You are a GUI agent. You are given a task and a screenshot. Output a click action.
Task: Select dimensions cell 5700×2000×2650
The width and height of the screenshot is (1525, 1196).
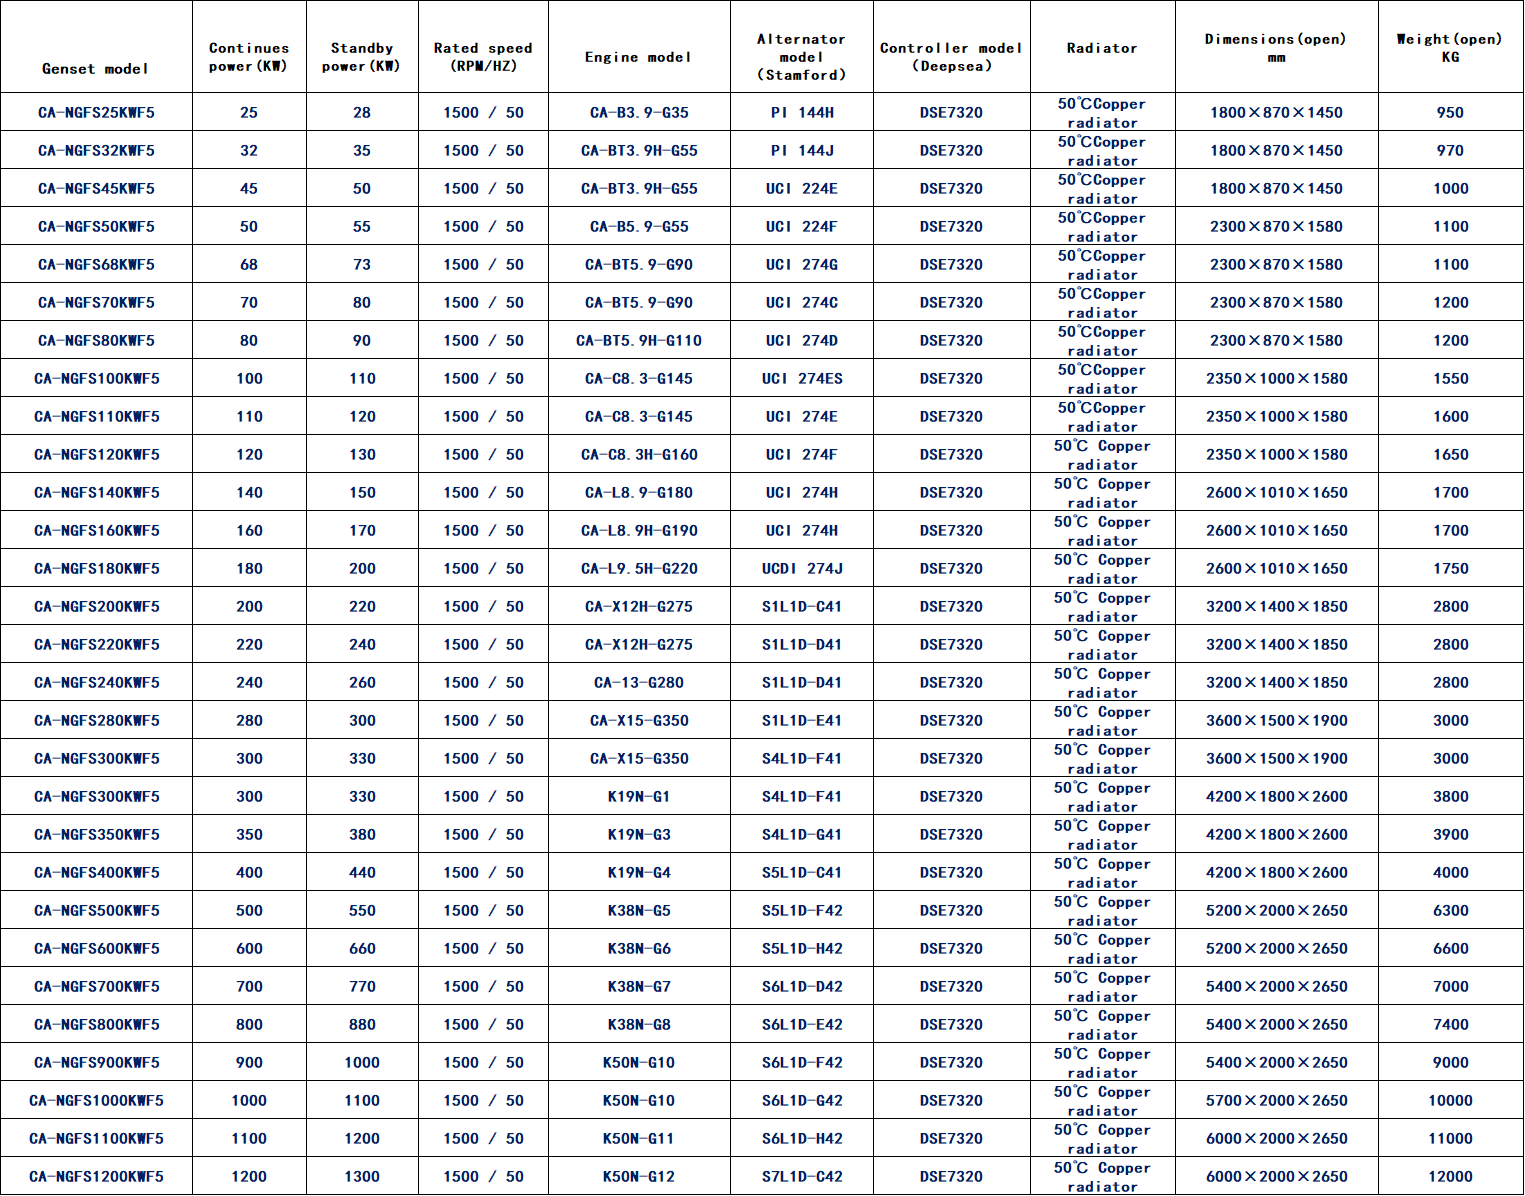click(1276, 1100)
